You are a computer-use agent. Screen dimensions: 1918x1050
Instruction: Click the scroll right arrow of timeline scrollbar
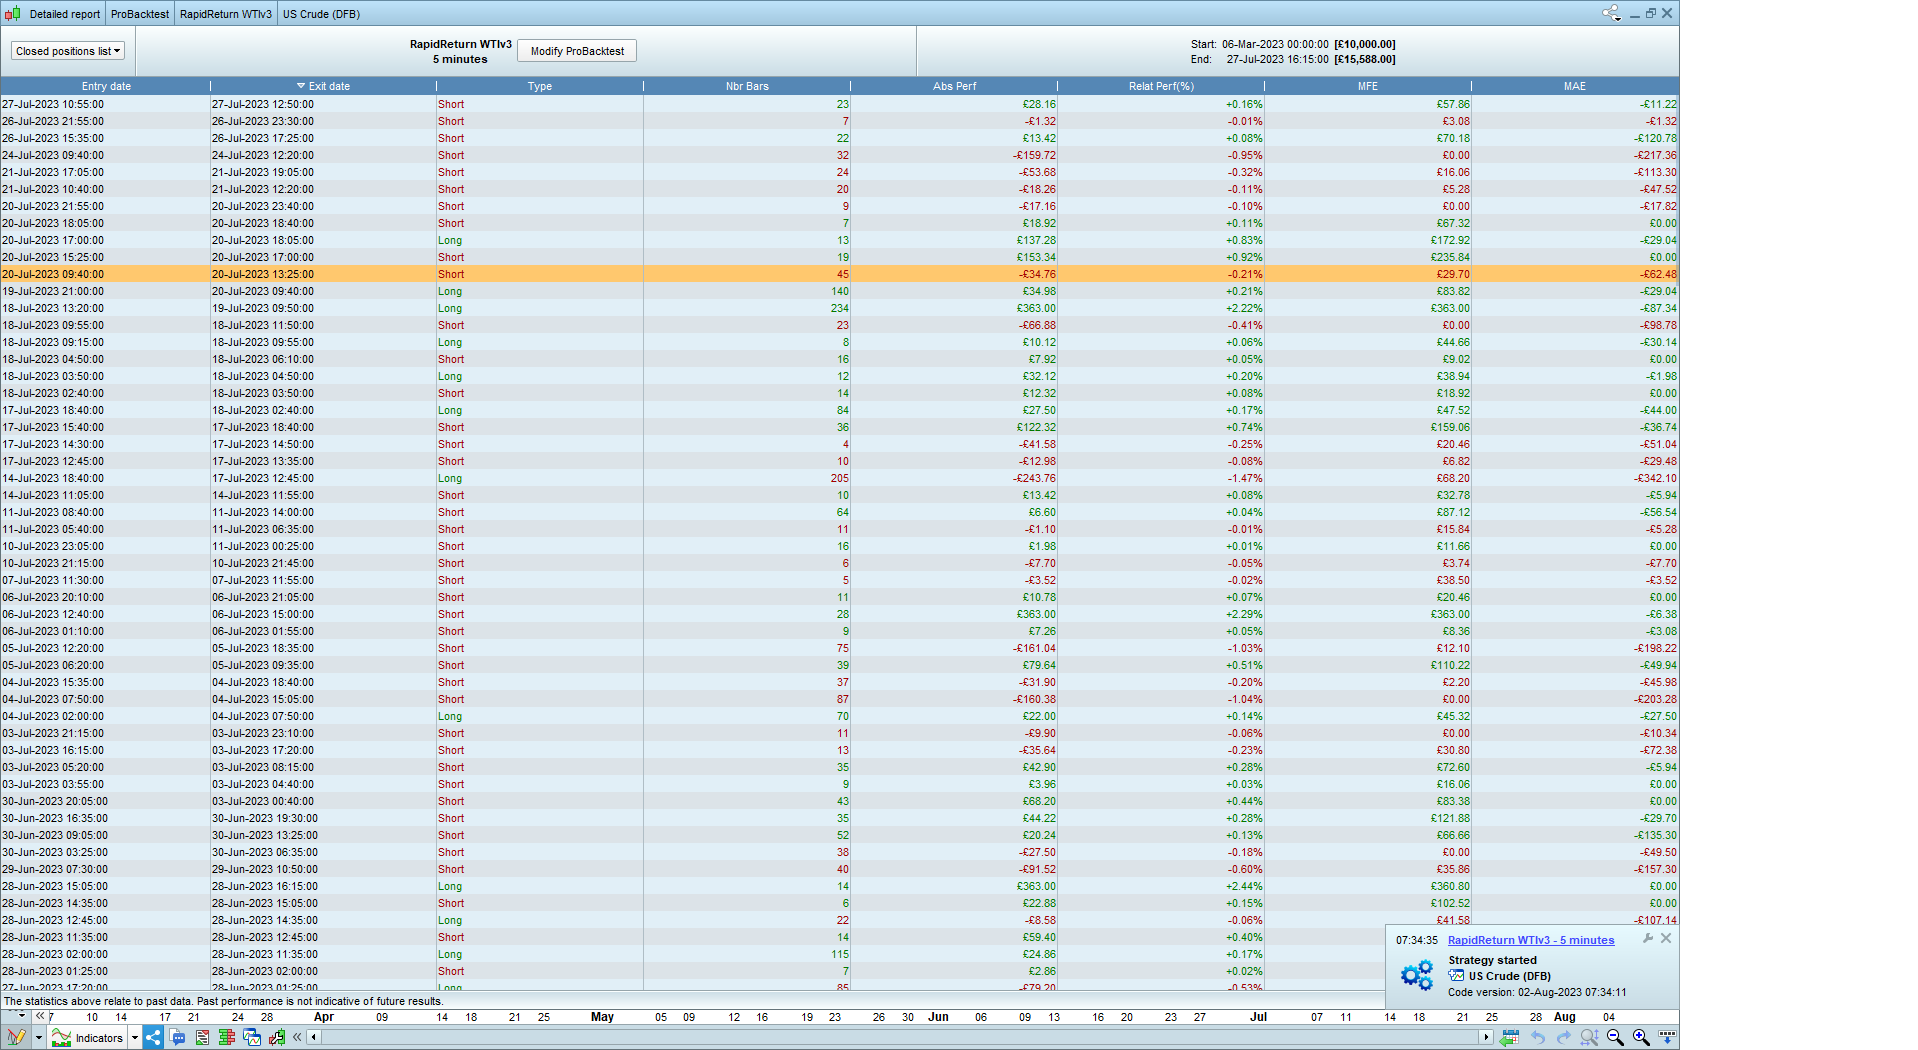point(1487,1037)
